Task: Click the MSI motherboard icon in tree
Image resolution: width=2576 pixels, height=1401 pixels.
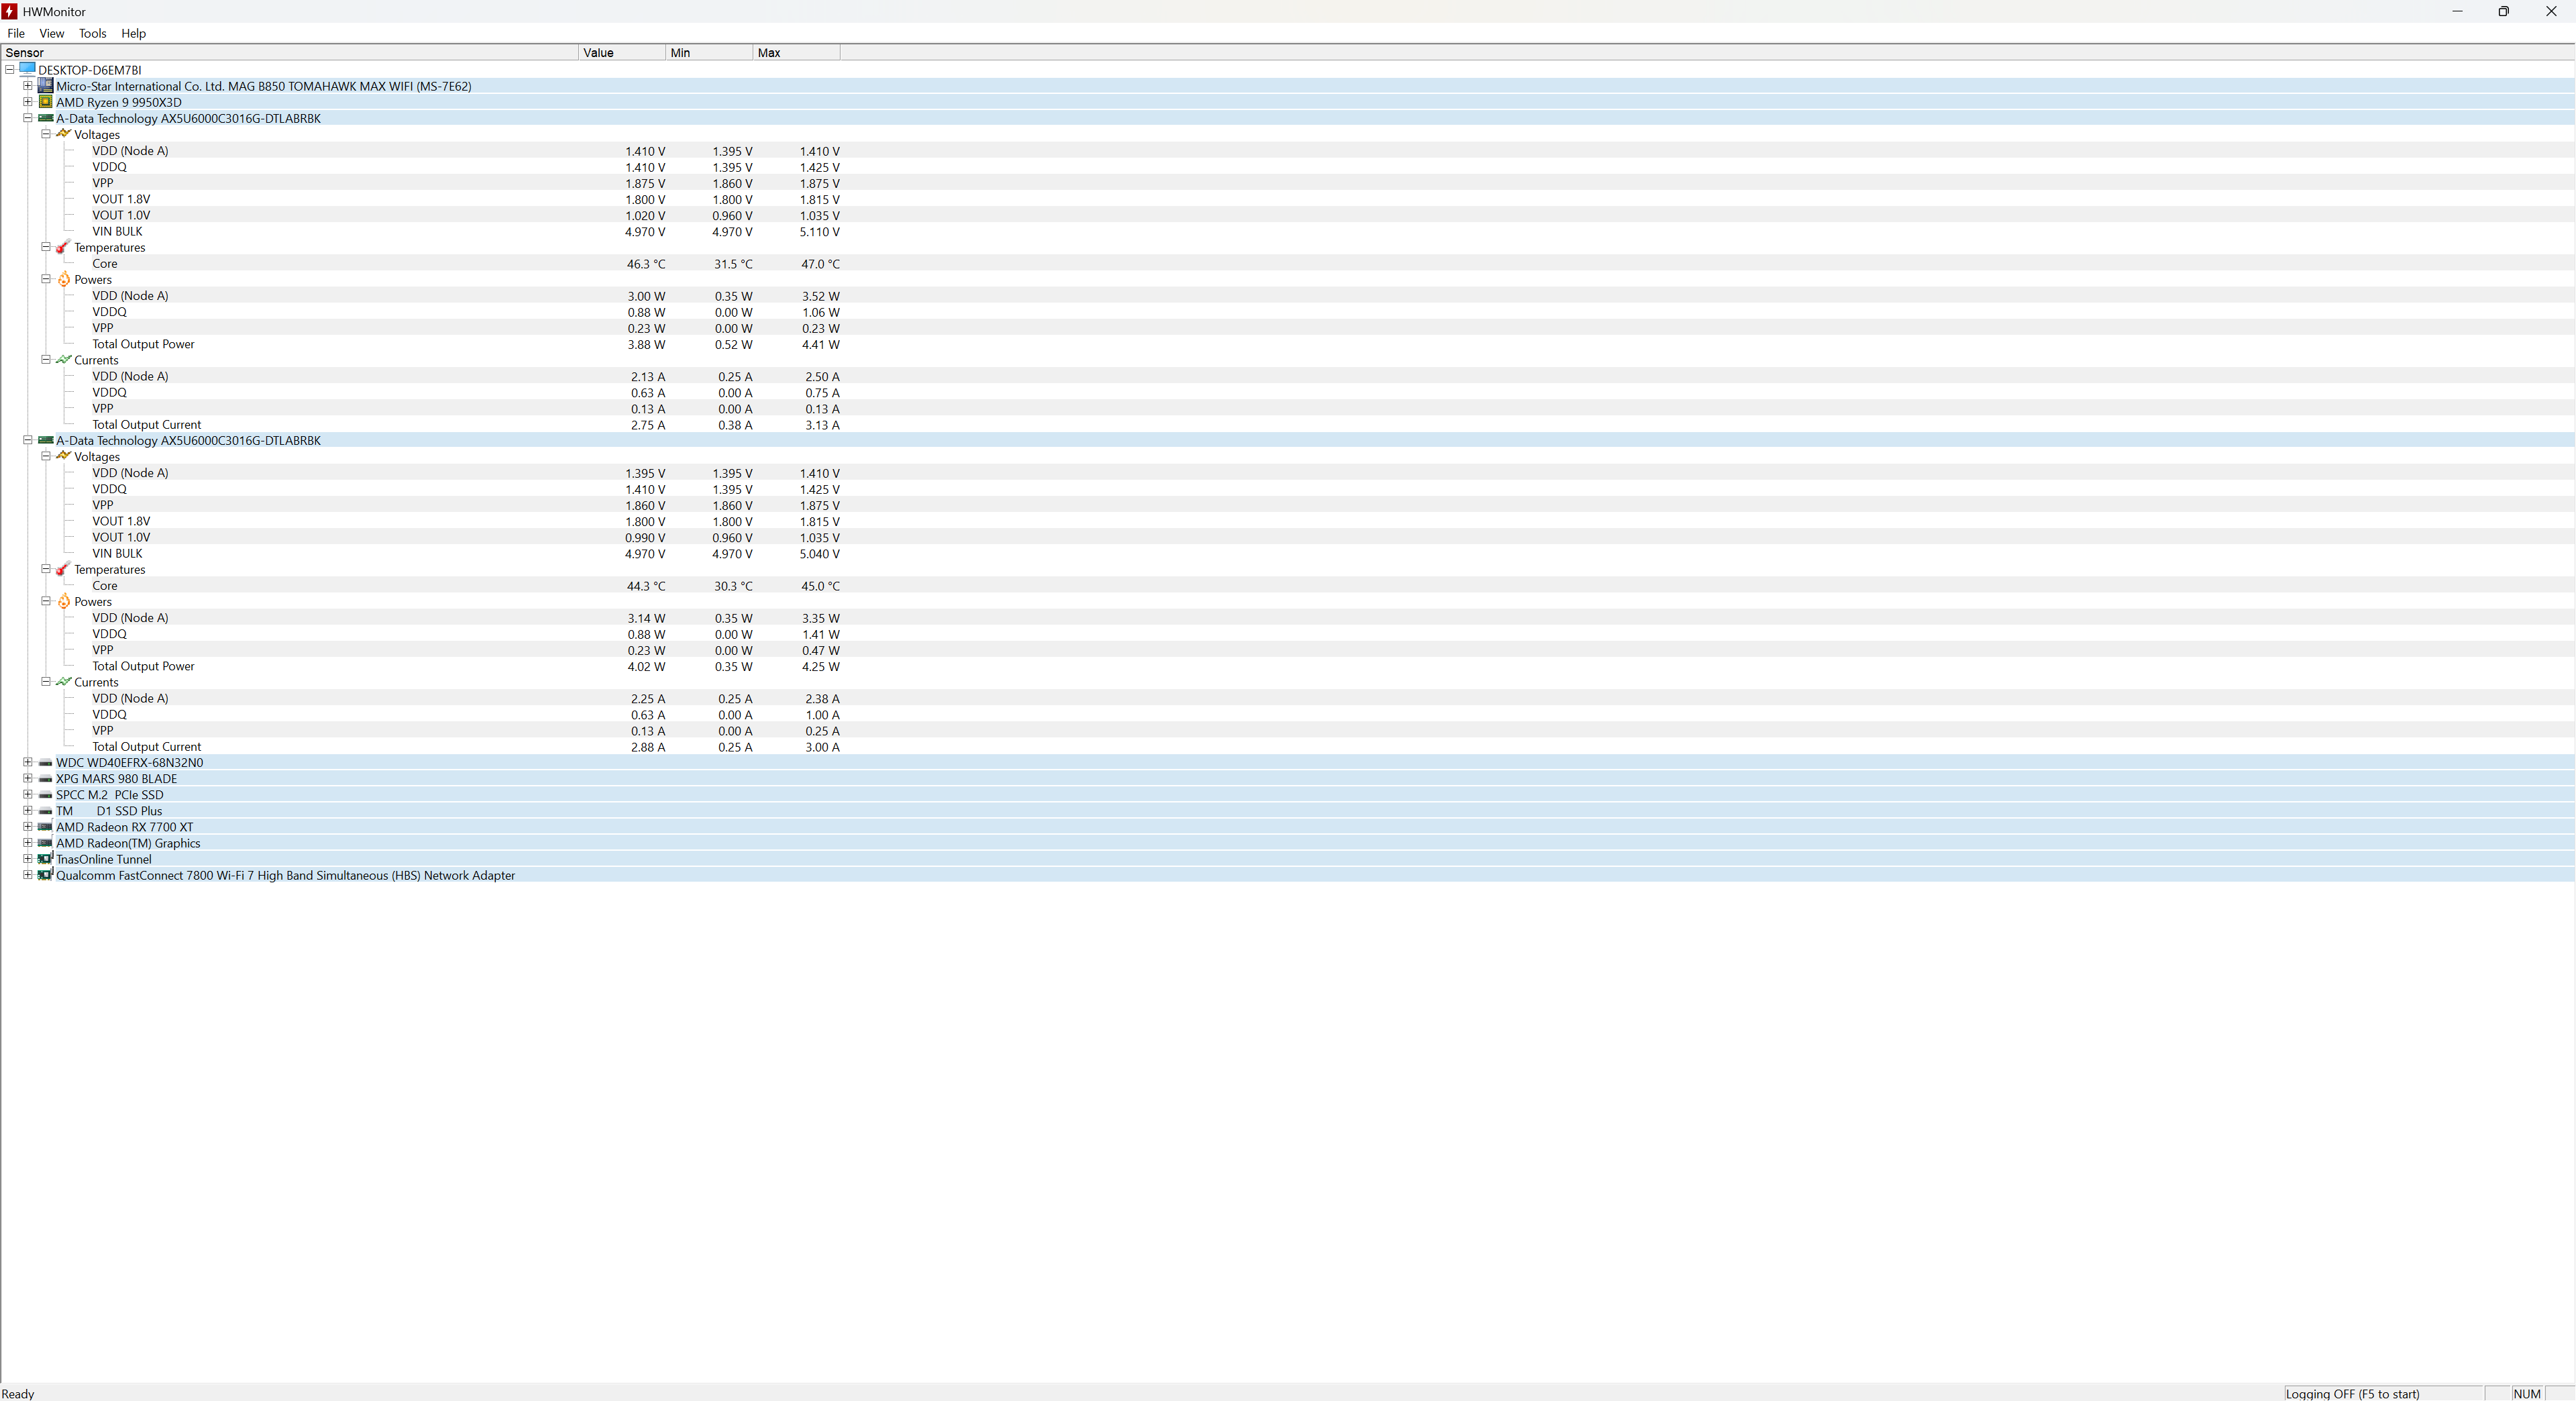Action: tap(45, 86)
